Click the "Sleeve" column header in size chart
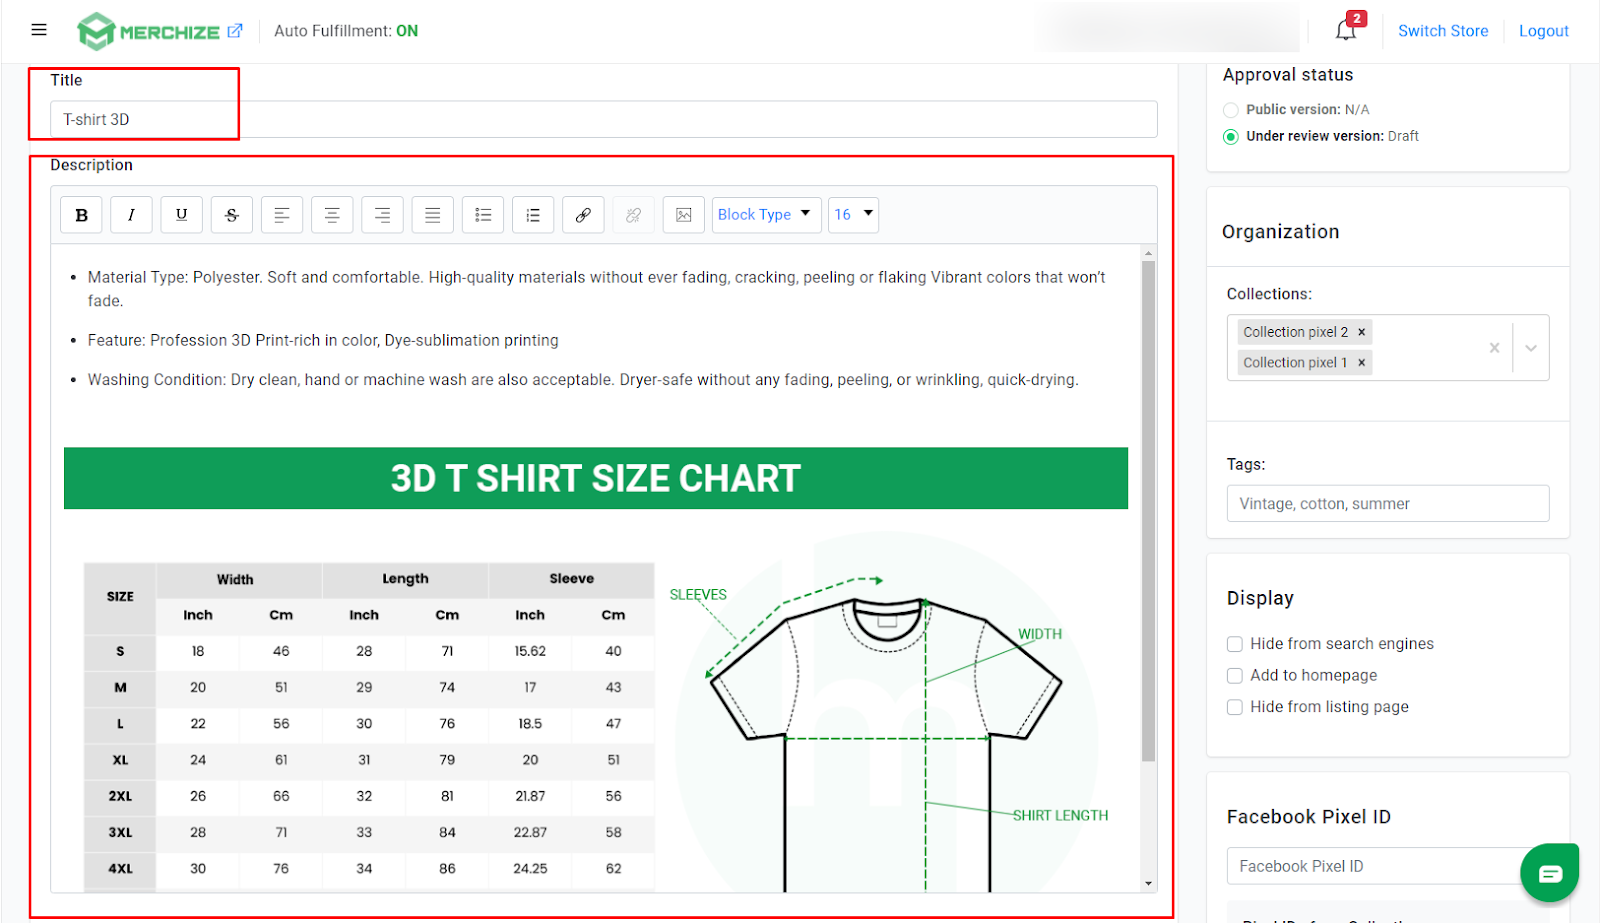The height and width of the screenshot is (923, 1600). tap(572, 579)
